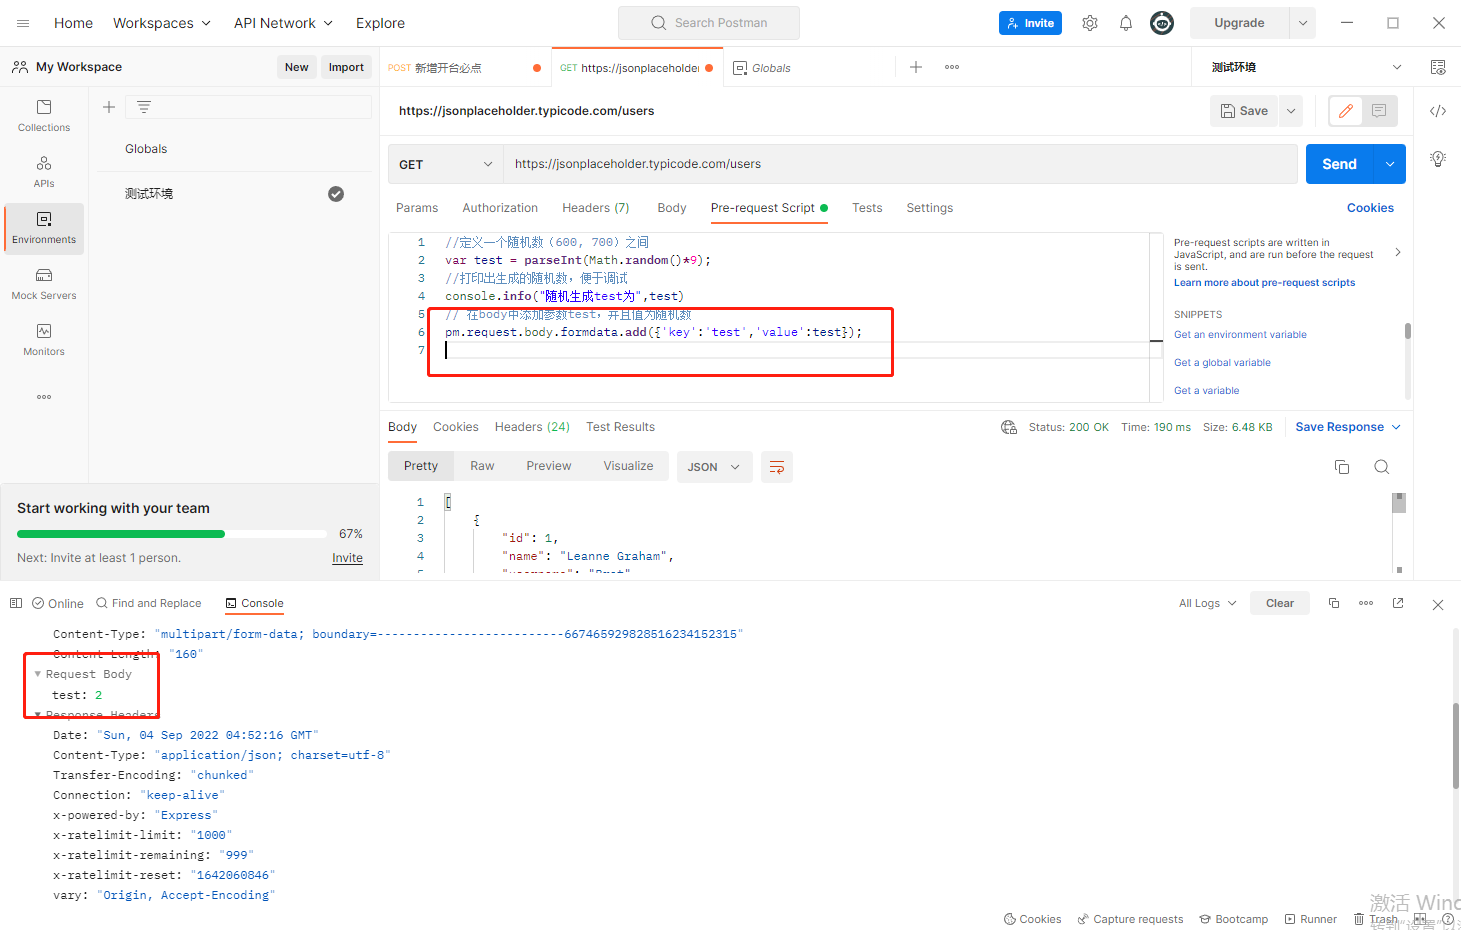Screen dimensions: 1461x930
Task: Open response Headers (24) tab
Action: point(532,427)
